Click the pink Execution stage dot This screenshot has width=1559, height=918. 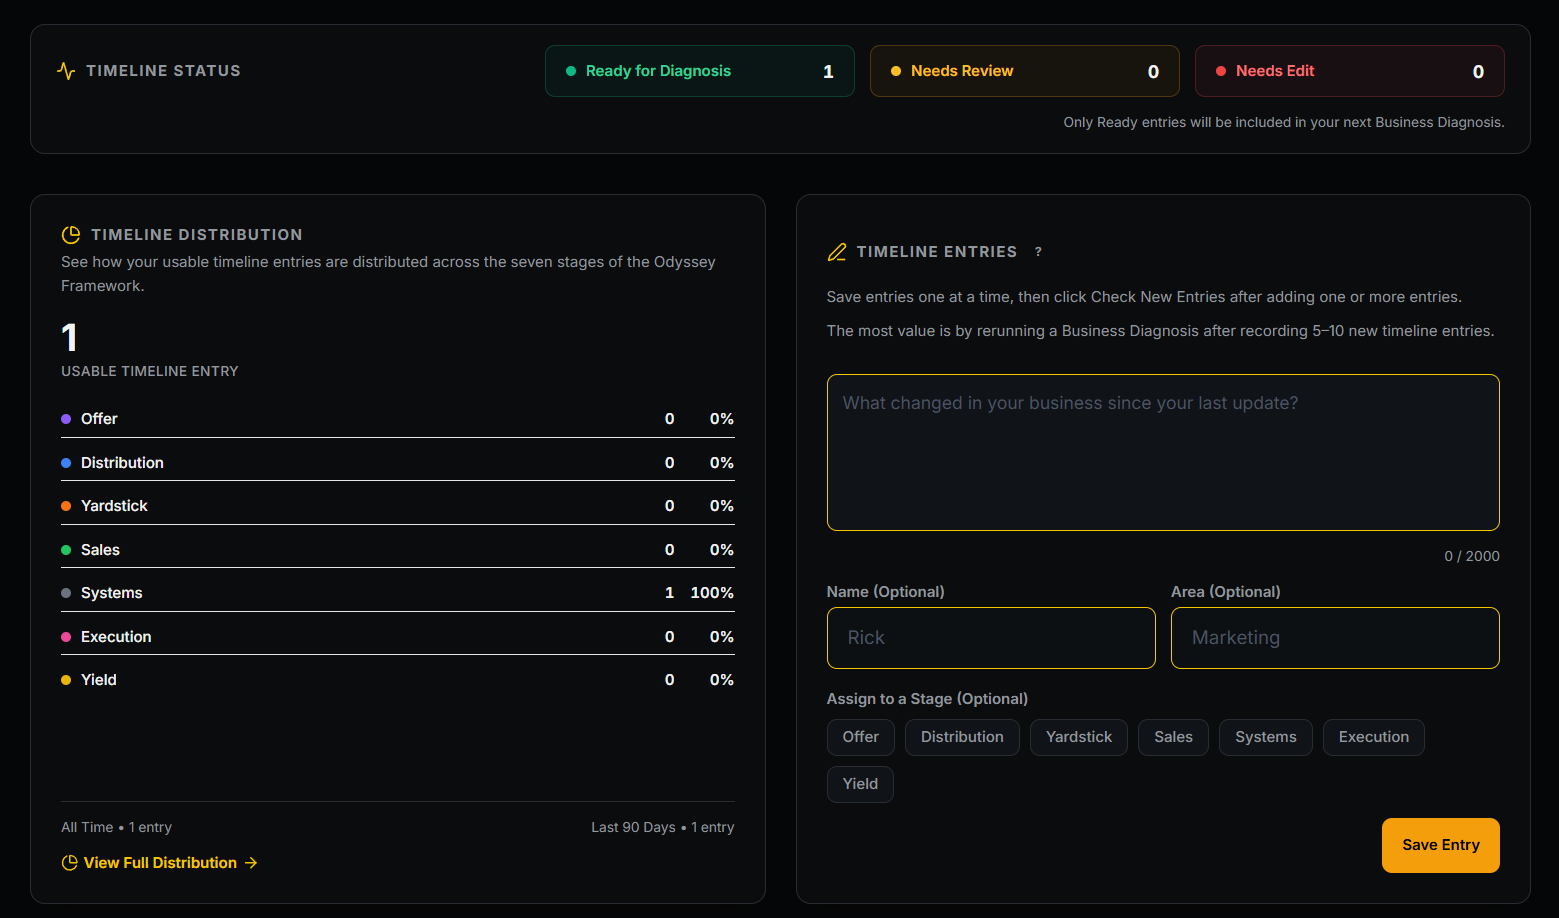[x=66, y=637]
